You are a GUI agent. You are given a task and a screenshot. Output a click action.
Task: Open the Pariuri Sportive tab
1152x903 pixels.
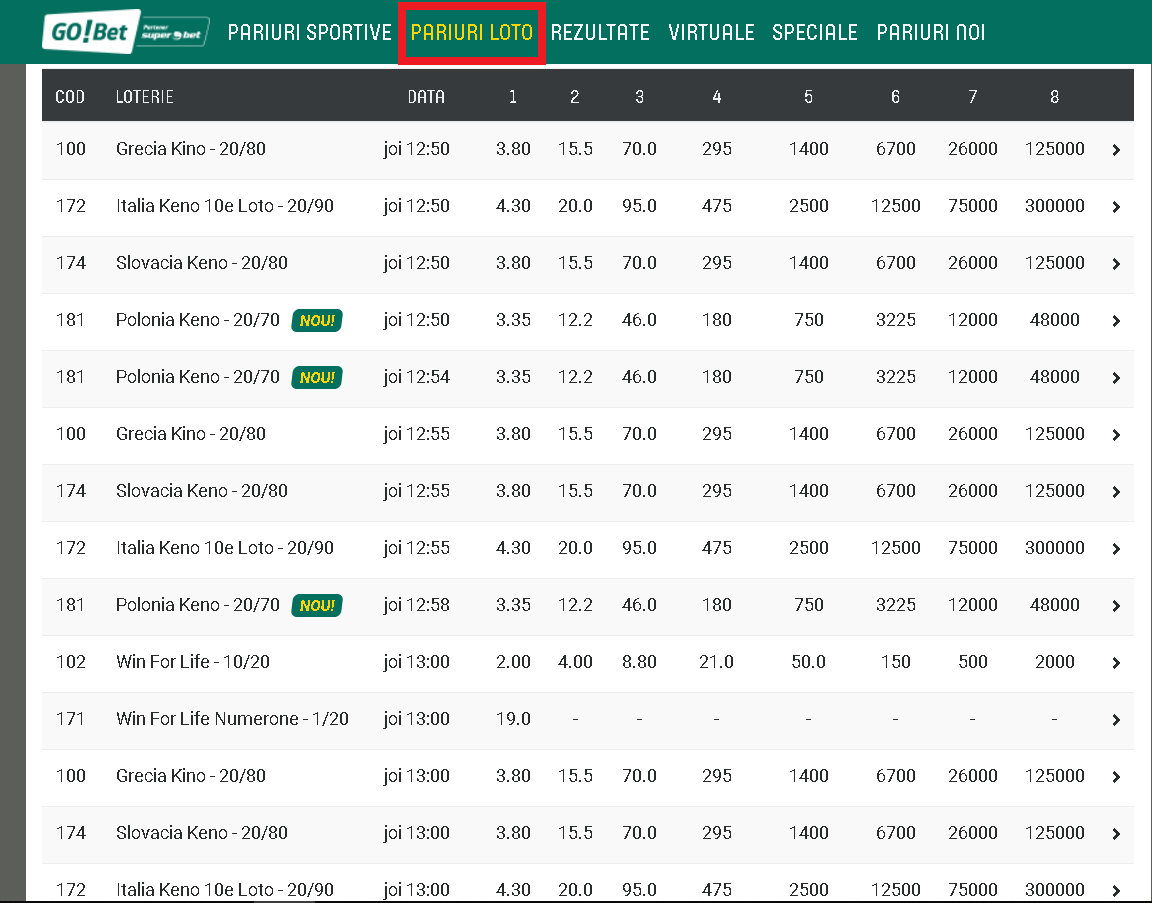(x=309, y=32)
